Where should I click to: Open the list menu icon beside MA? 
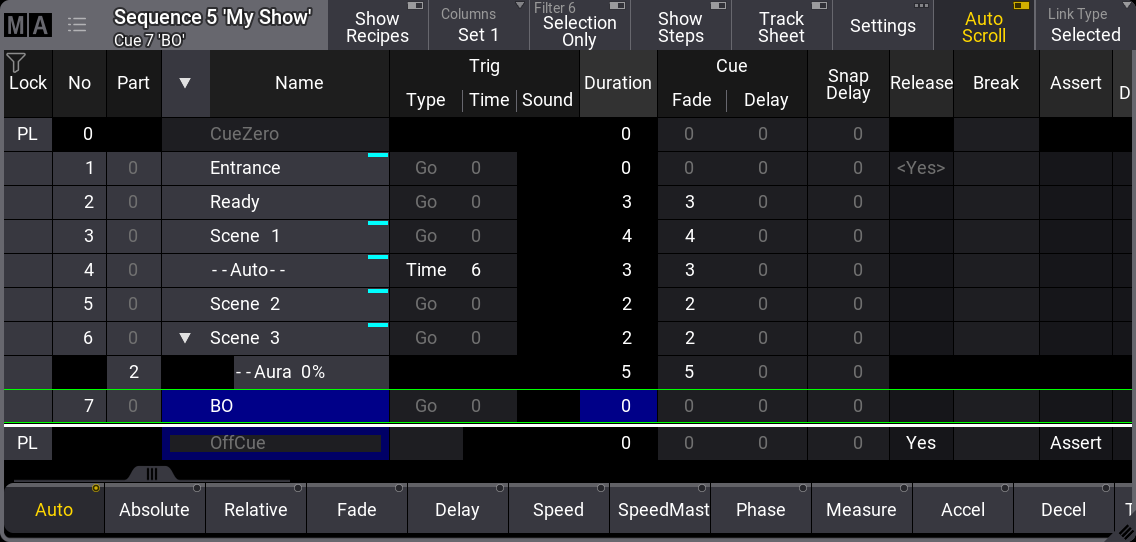coord(79,26)
